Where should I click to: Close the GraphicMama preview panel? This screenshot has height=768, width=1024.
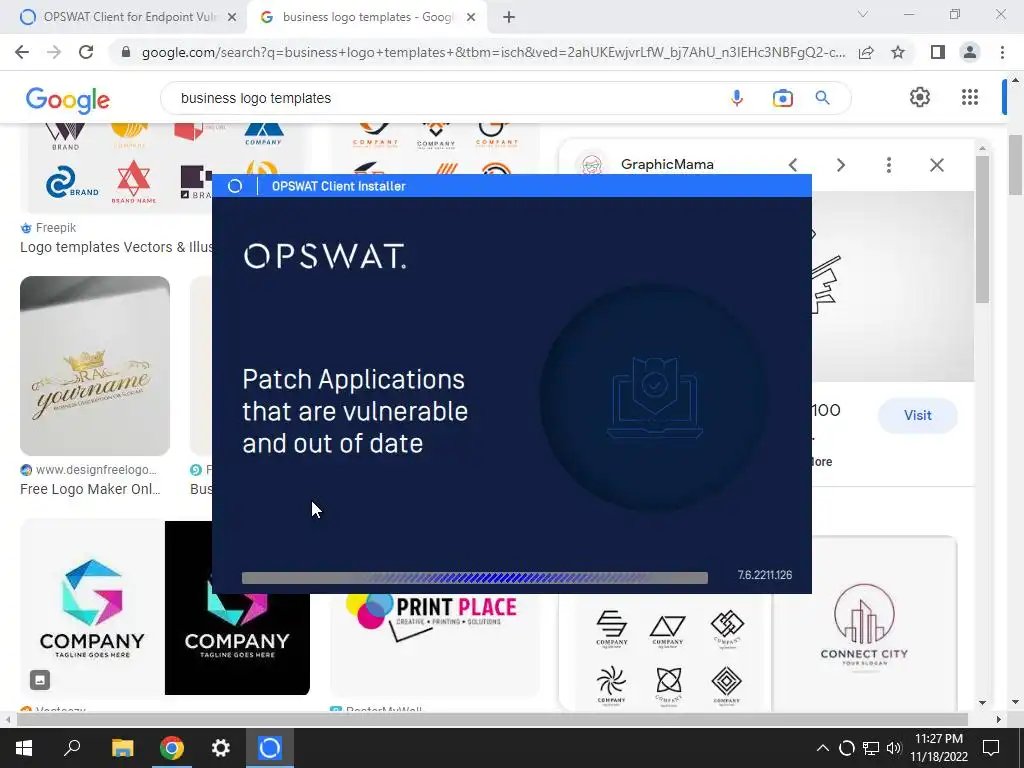[937, 165]
